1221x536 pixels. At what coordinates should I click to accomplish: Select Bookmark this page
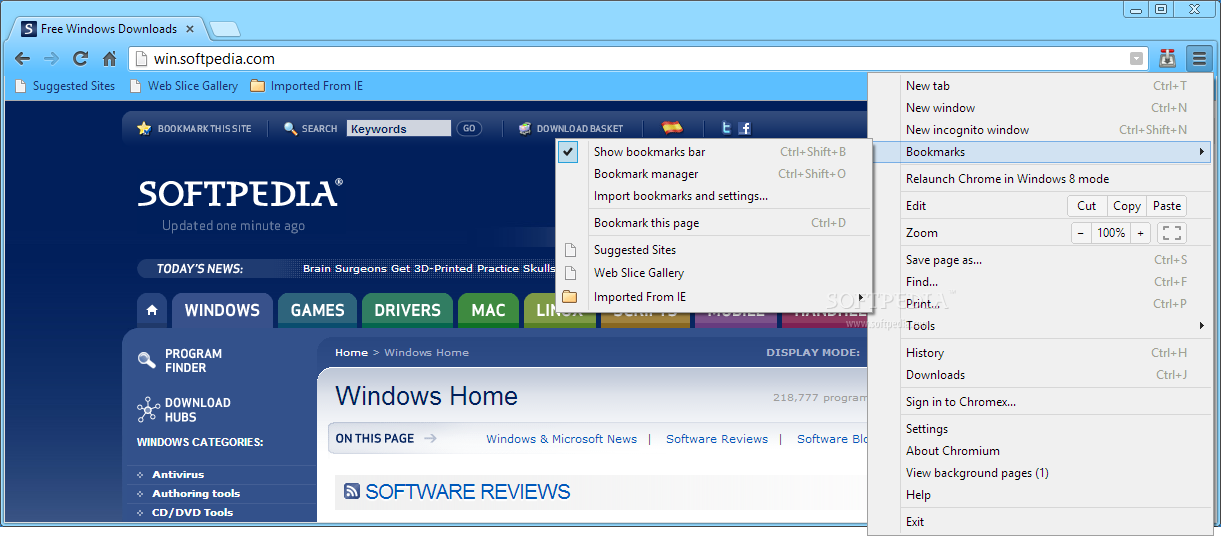pyautogui.click(x=714, y=223)
